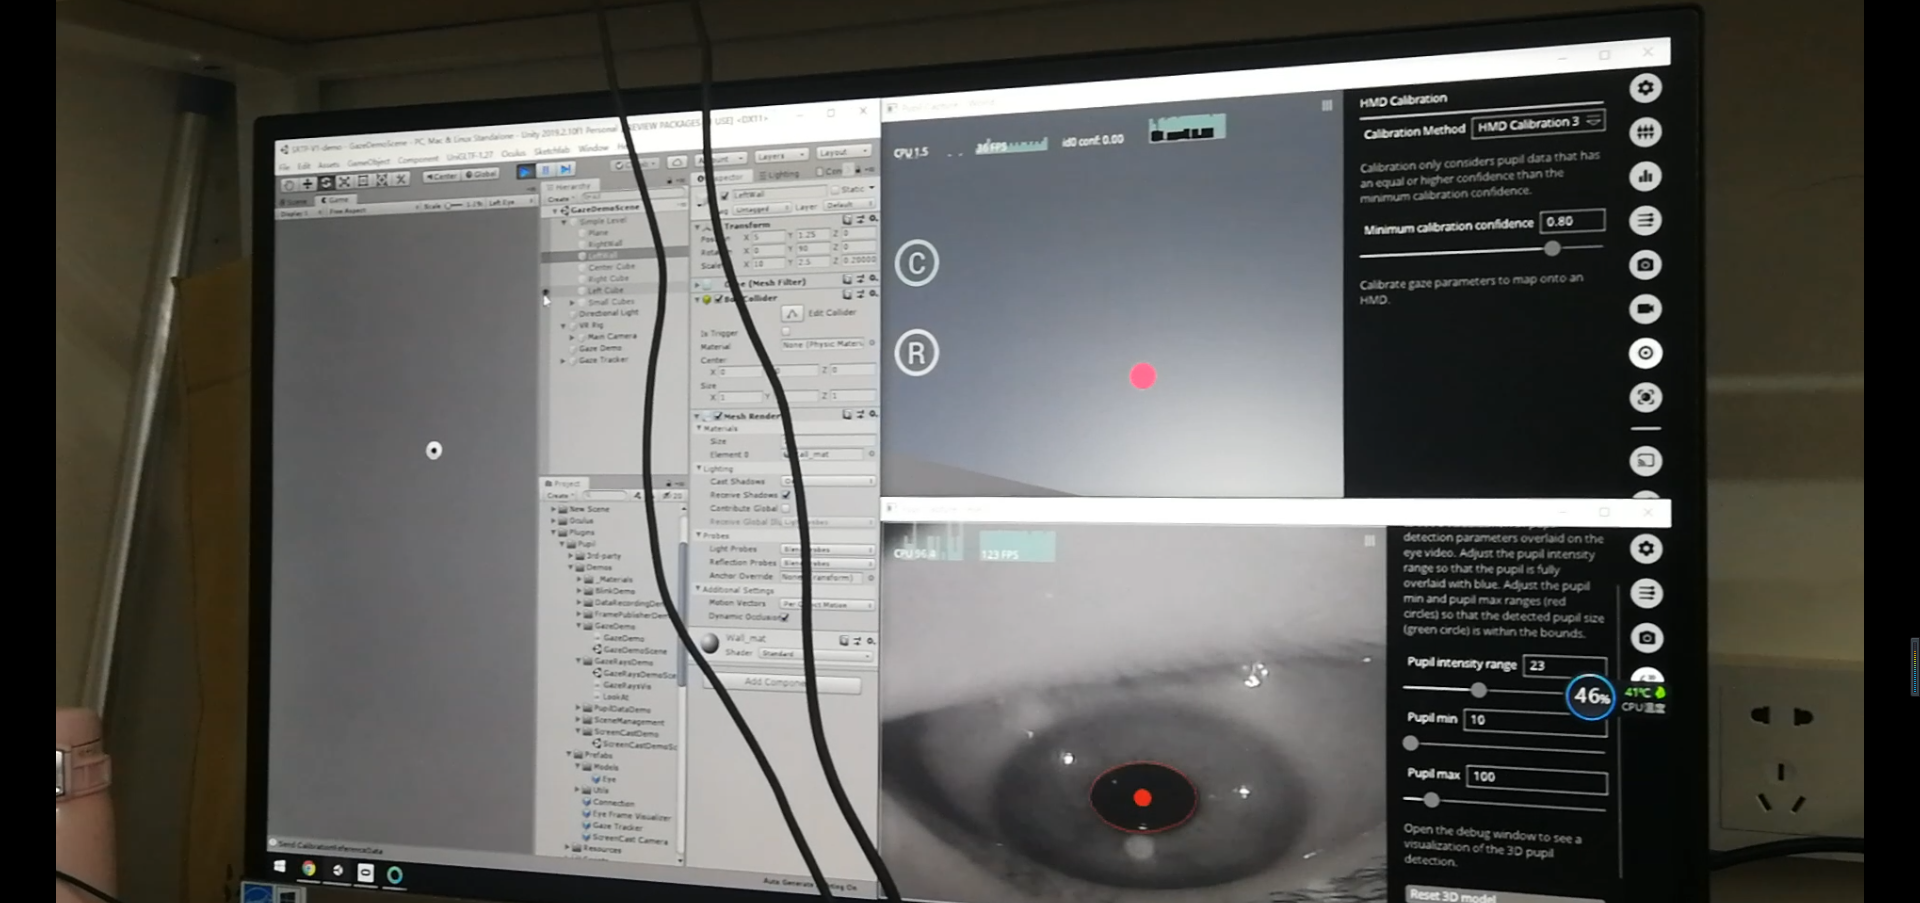Viewport: 1920px width, 903px height.
Task: Open the detection focus icon in world sidebar
Action: 1645,397
